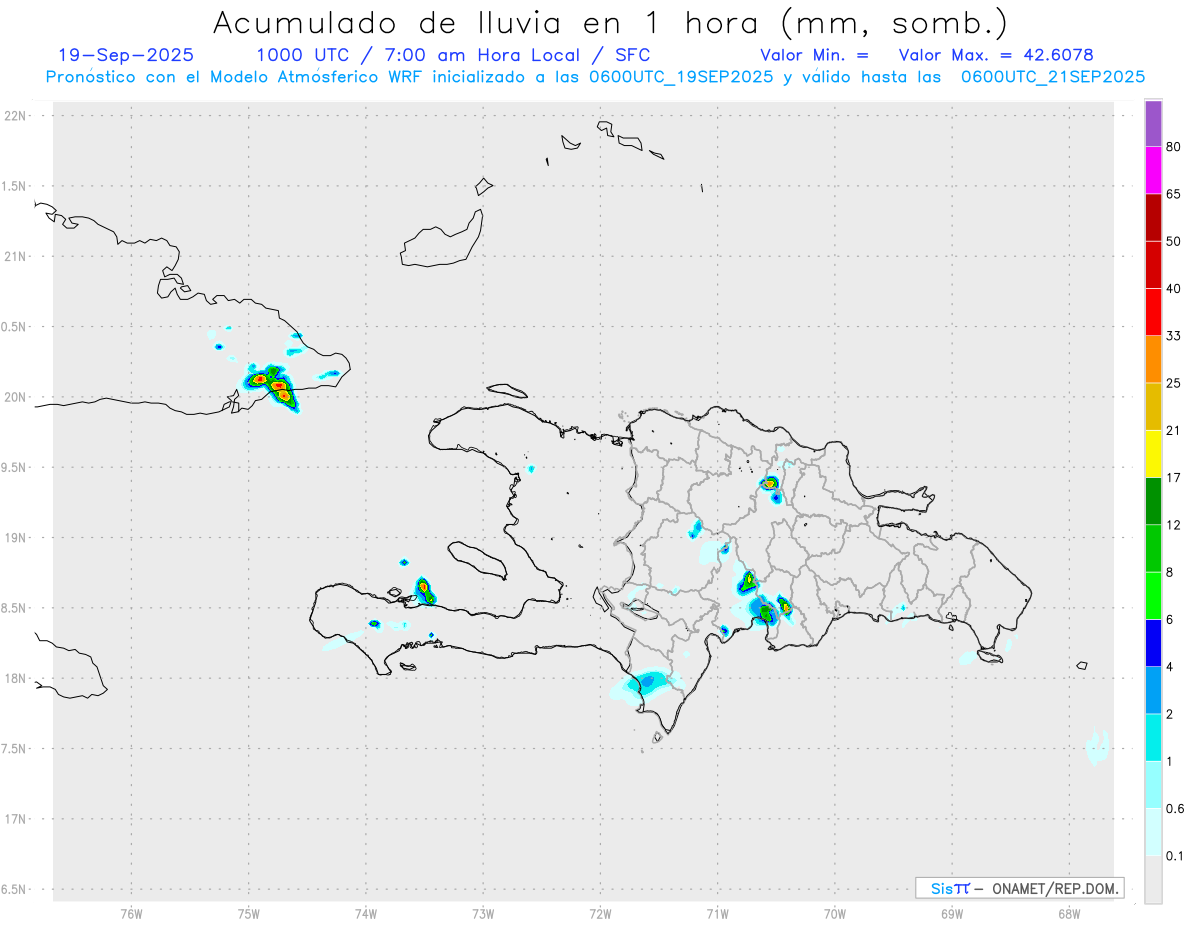Screen dimensions: 1200x927
Task: Click the '17N' latitude label
Action: (16, 819)
